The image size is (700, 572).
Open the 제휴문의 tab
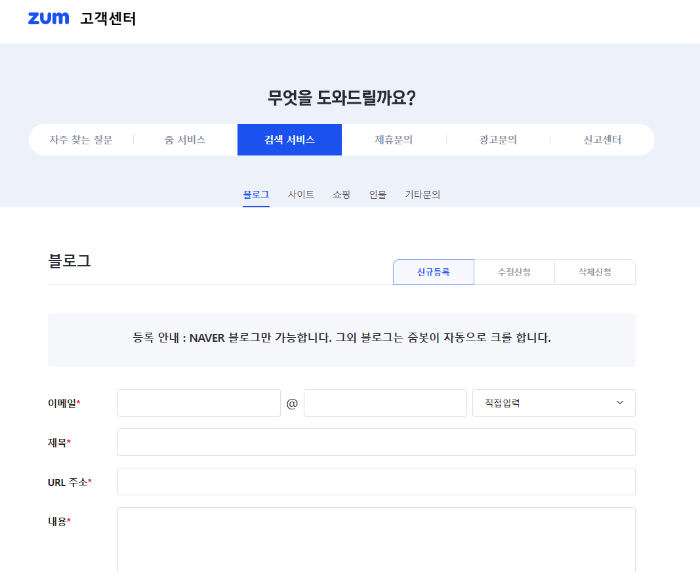click(394, 140)
